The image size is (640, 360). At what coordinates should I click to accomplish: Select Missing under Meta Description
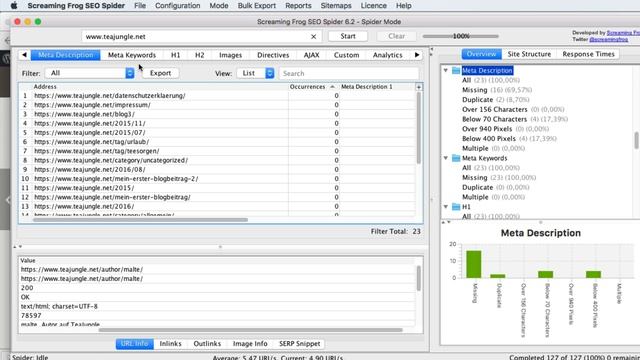tap(475, 90)
